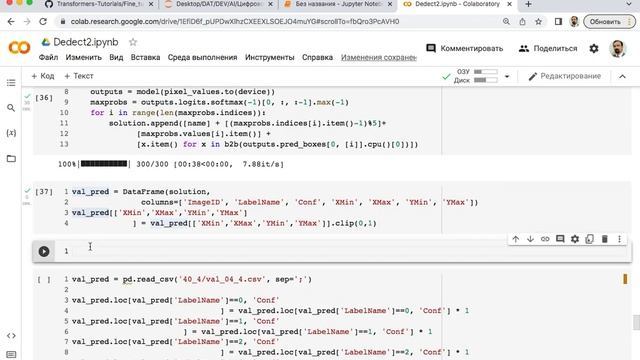Viewport: 640px width, 360px height.
Task: Open a new browser tab
Action: 528,4
